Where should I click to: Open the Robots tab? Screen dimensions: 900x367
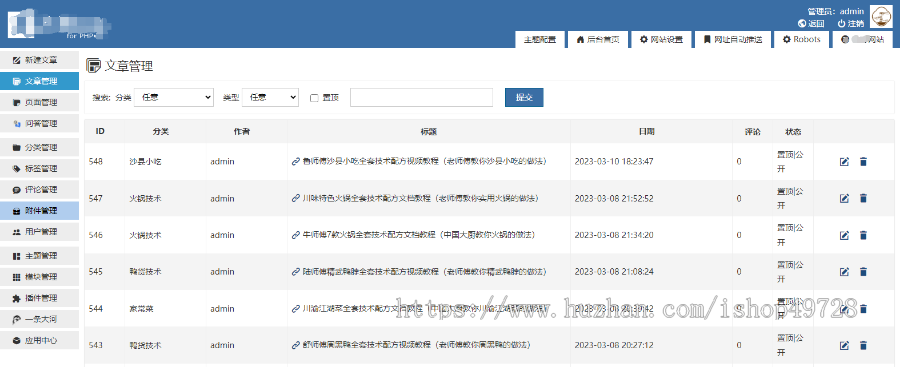(x=801, y=40)
